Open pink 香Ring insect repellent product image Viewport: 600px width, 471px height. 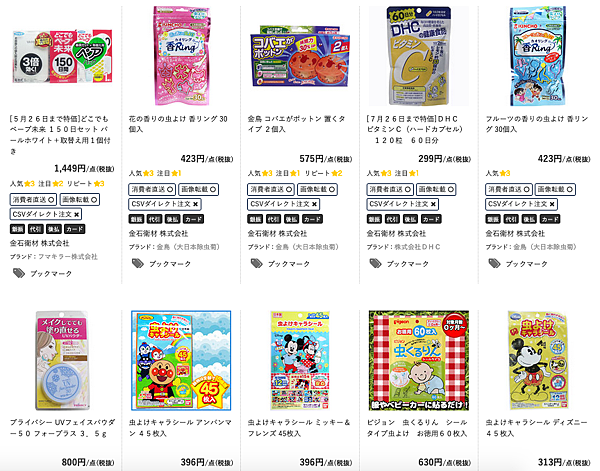coord(181,56)
